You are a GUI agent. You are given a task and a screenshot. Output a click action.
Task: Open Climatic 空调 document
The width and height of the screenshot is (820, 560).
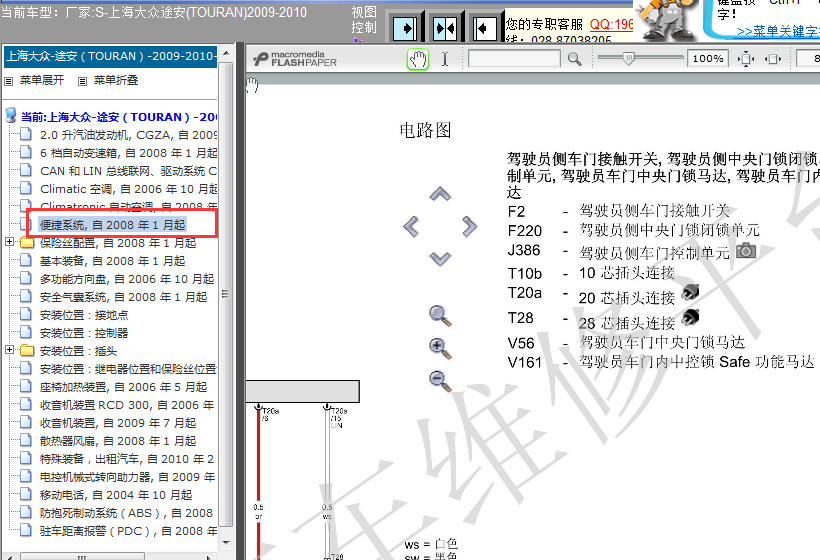pyautogui.click(x=128, y=189)
